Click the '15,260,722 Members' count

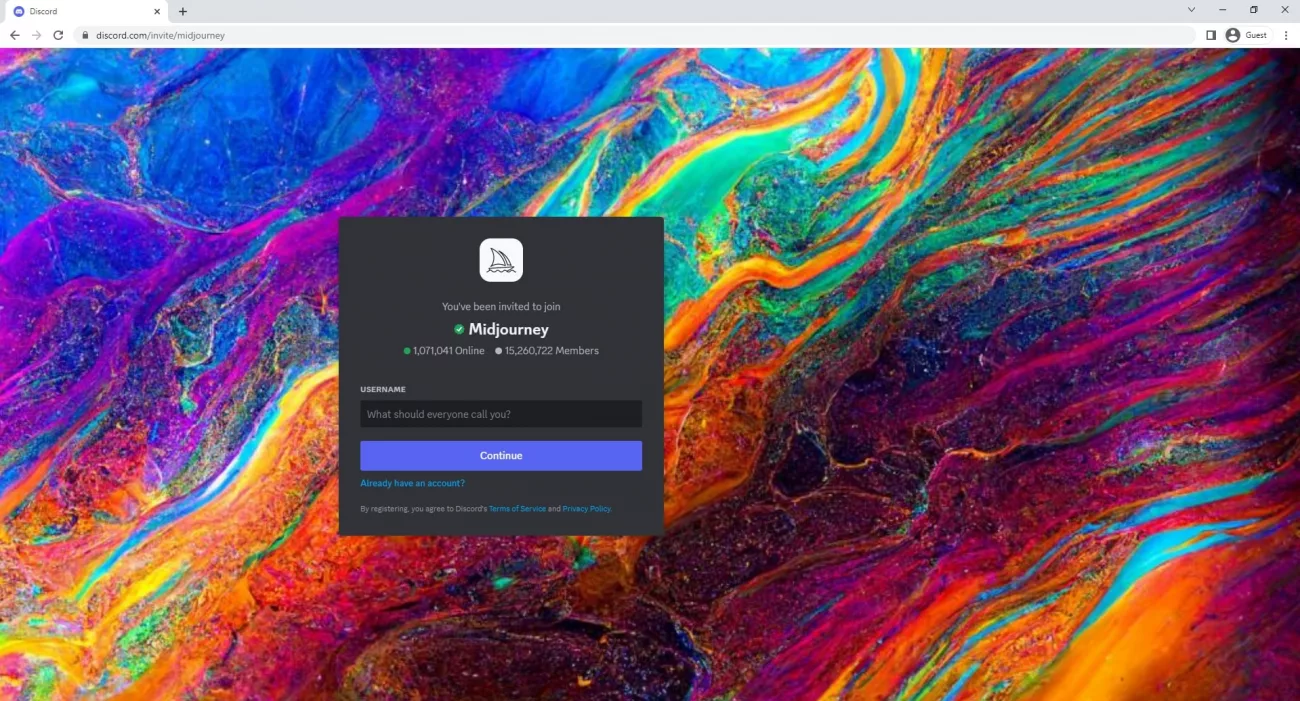(x=547, y=351)
